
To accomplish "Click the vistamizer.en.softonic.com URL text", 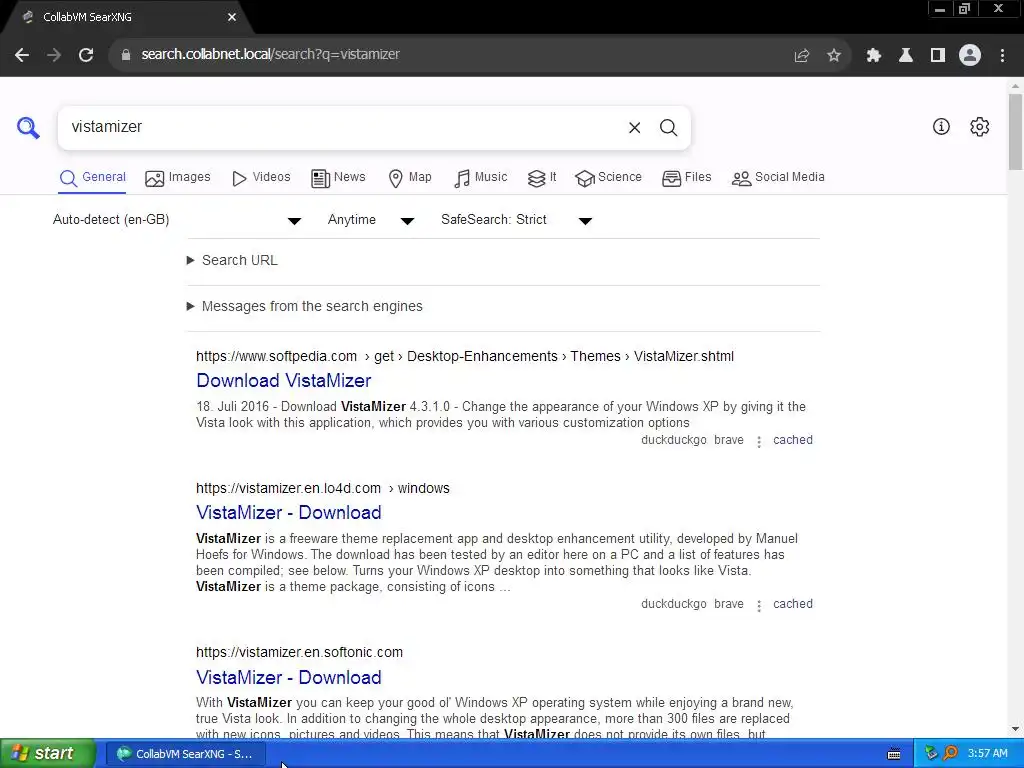I will pos(299,652).
